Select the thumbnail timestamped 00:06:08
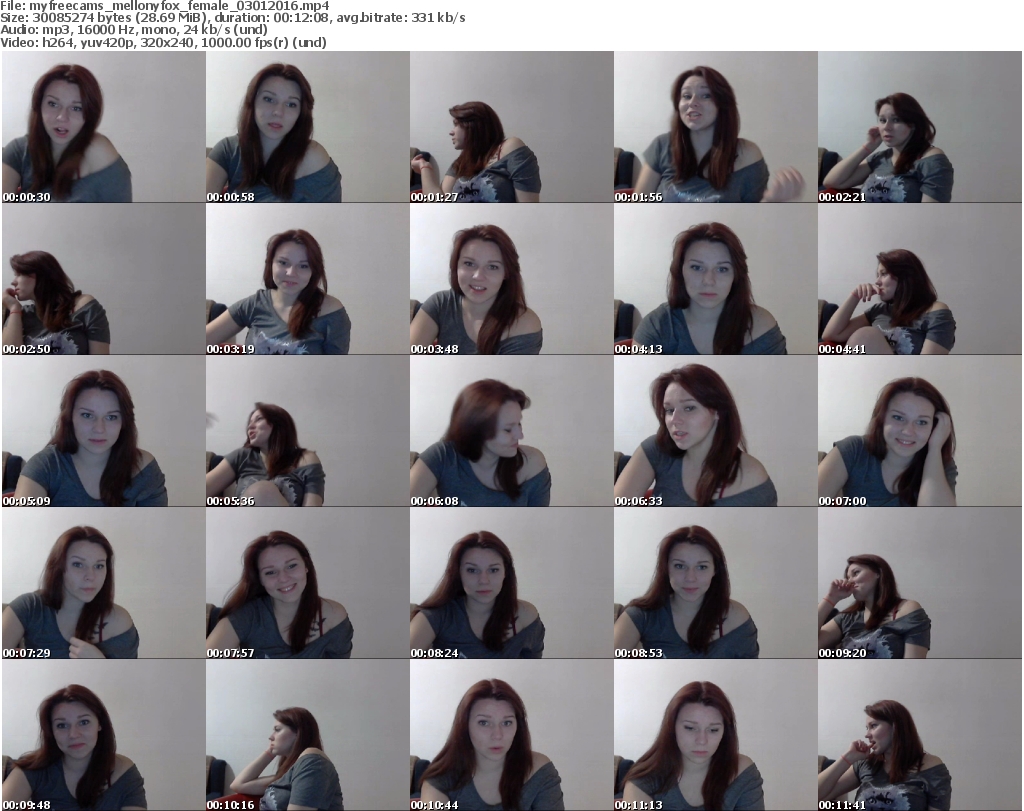The height and width of the screenshot is (811, 1024). pos(511,431)
